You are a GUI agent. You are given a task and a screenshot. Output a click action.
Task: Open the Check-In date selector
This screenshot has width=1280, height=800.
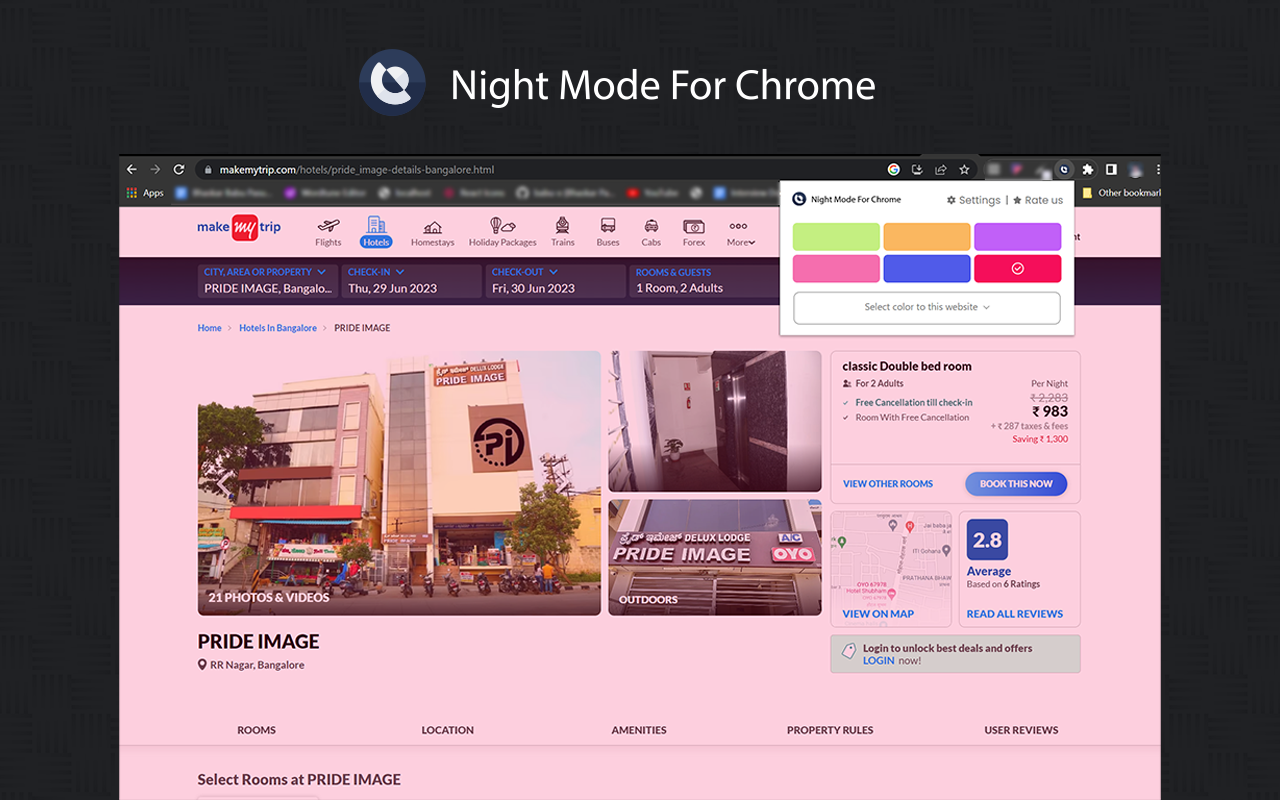411,281
